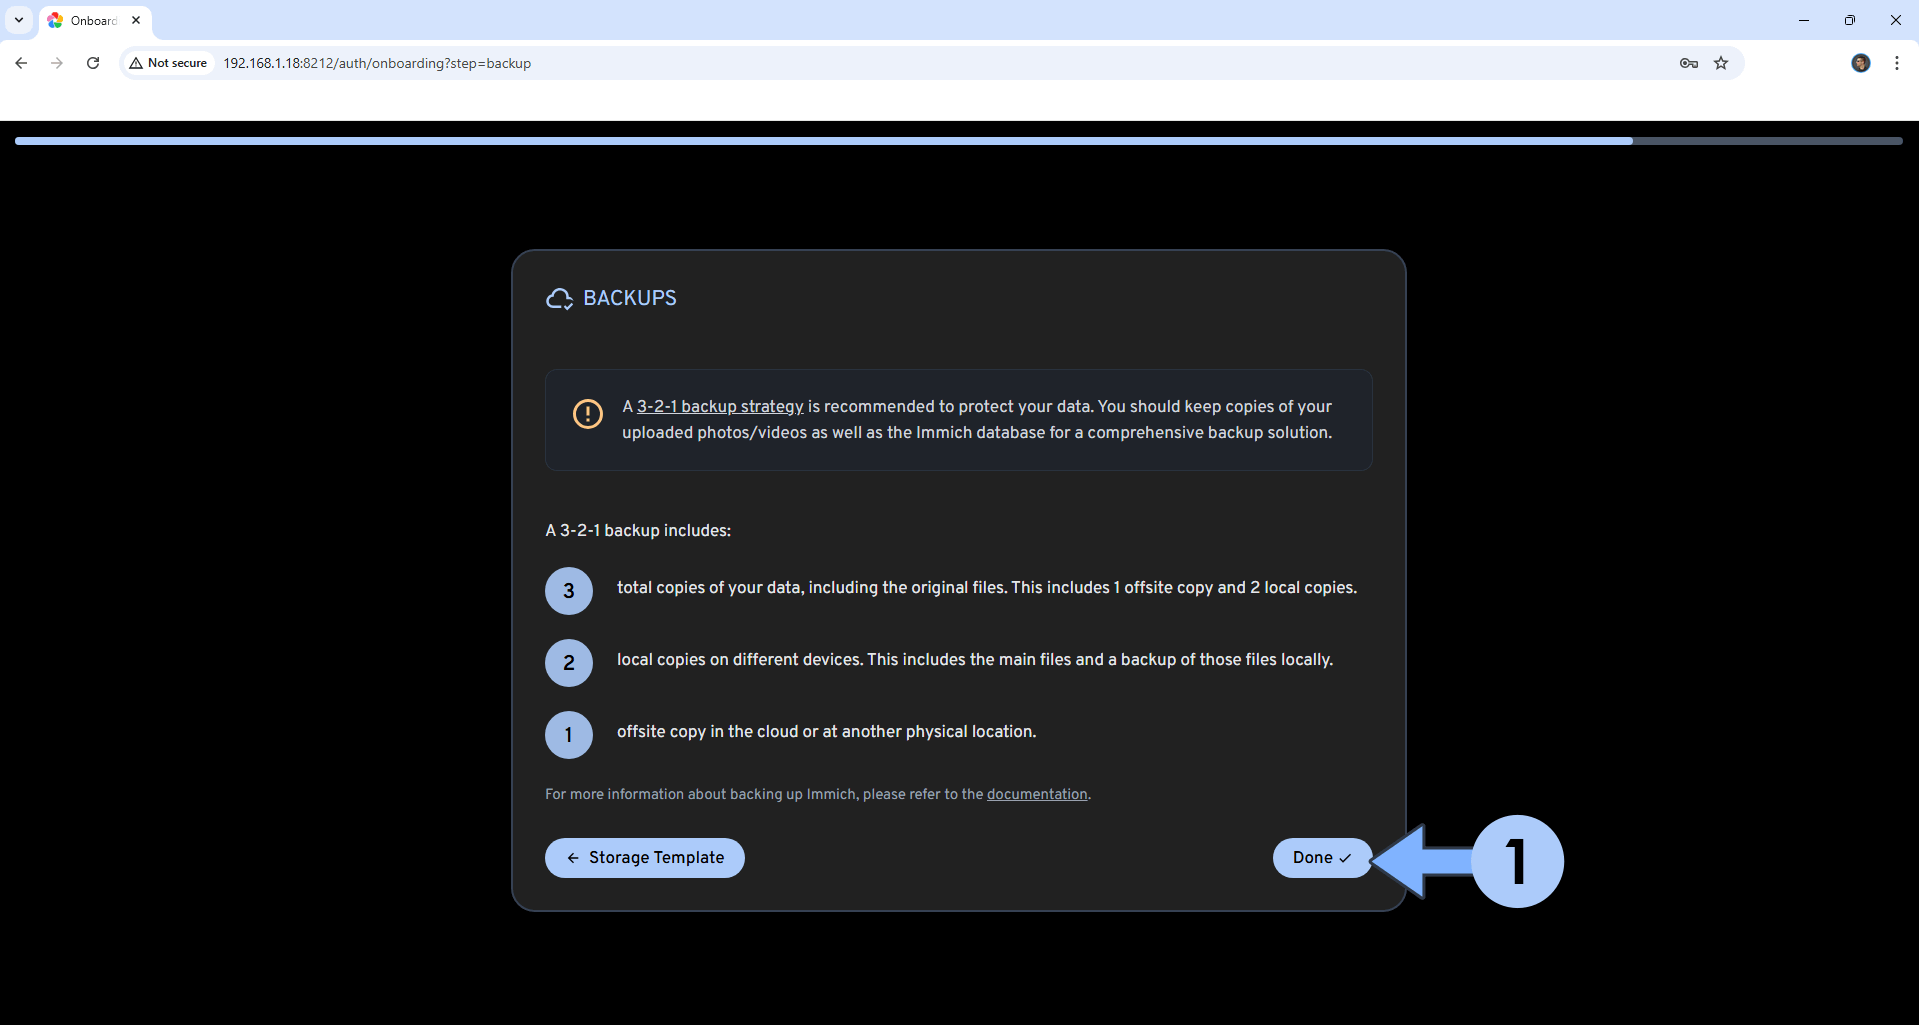Click the warning exclamation icon
The image size is (1919, 1025).
(588, 413)
